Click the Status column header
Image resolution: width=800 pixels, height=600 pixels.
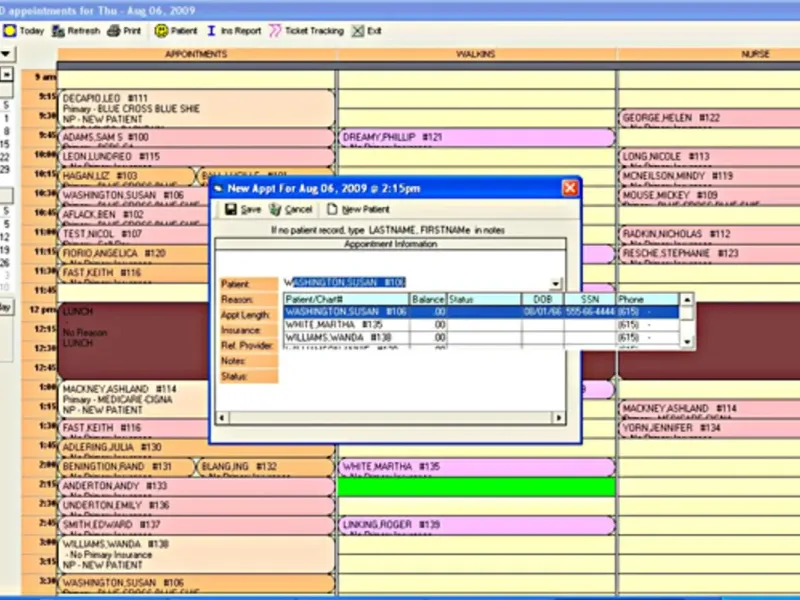[484, 299]
